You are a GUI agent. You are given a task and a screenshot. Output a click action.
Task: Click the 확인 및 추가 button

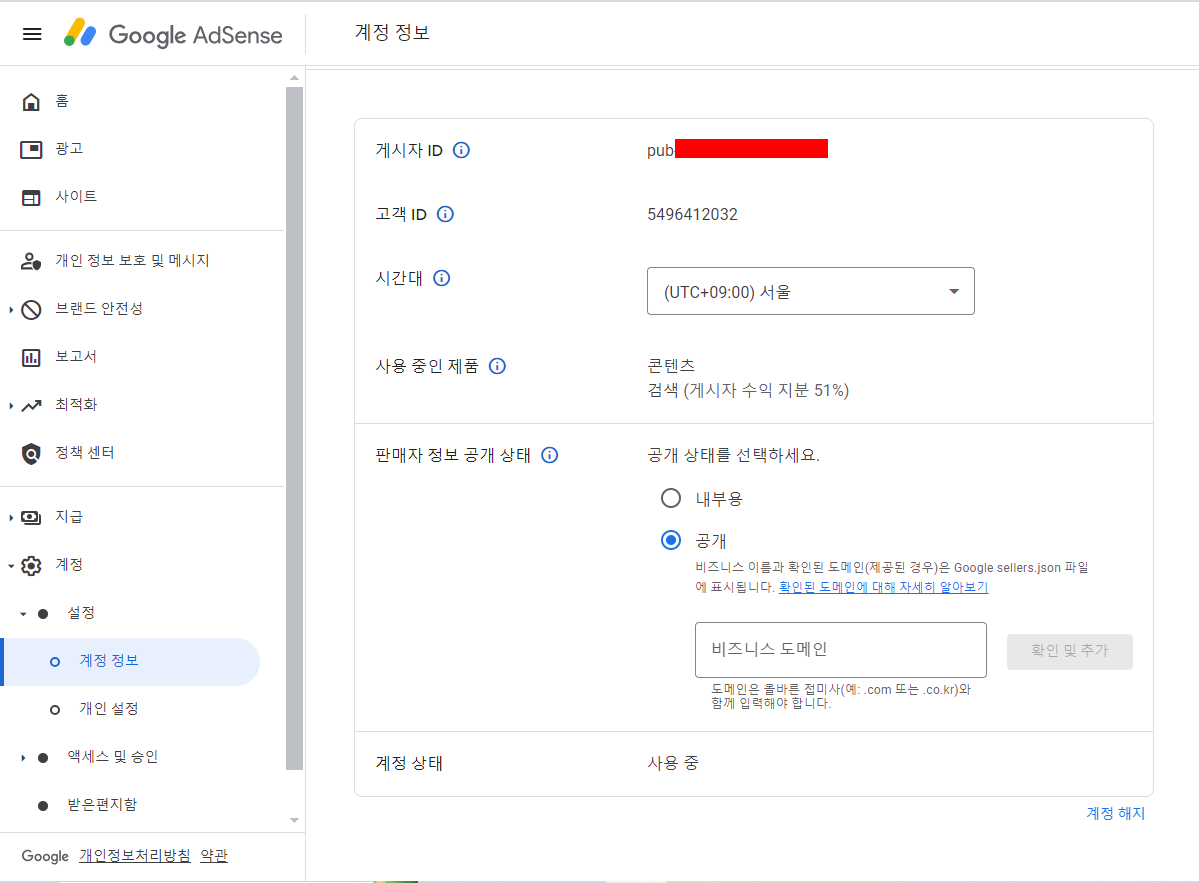[x=1069, y=651]
